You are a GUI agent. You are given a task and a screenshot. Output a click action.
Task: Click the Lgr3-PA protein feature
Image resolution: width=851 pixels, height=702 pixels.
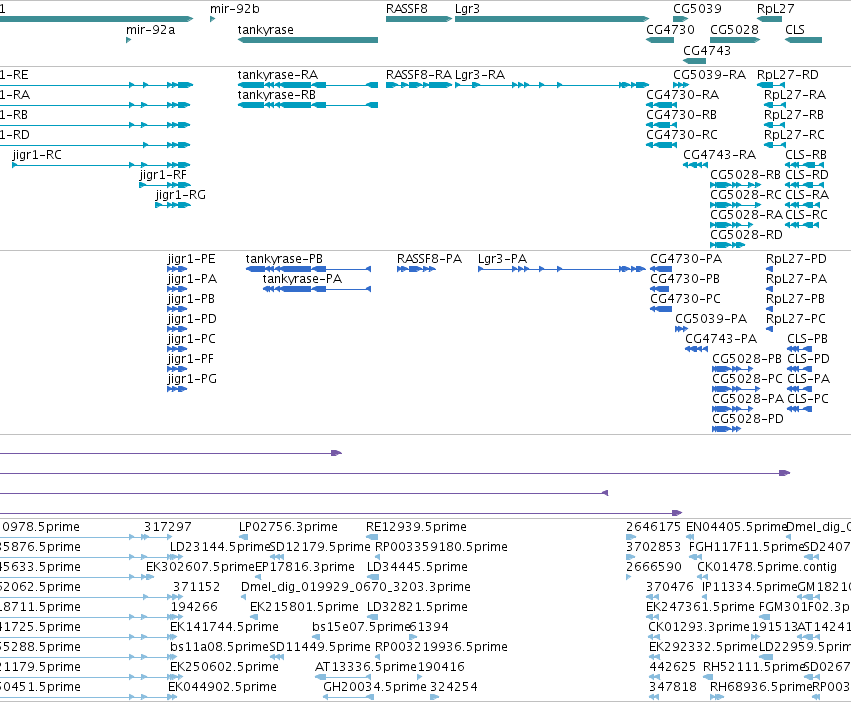tap(562, 269)
